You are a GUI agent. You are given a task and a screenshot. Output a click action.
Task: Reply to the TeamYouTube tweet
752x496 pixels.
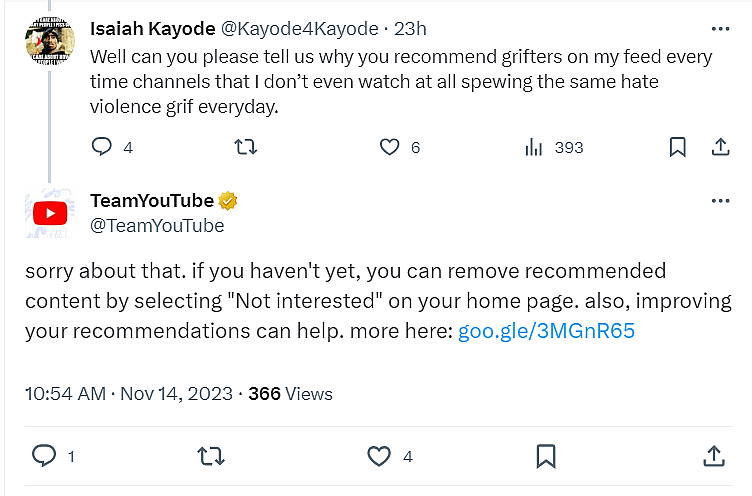[x=44, y=456]
